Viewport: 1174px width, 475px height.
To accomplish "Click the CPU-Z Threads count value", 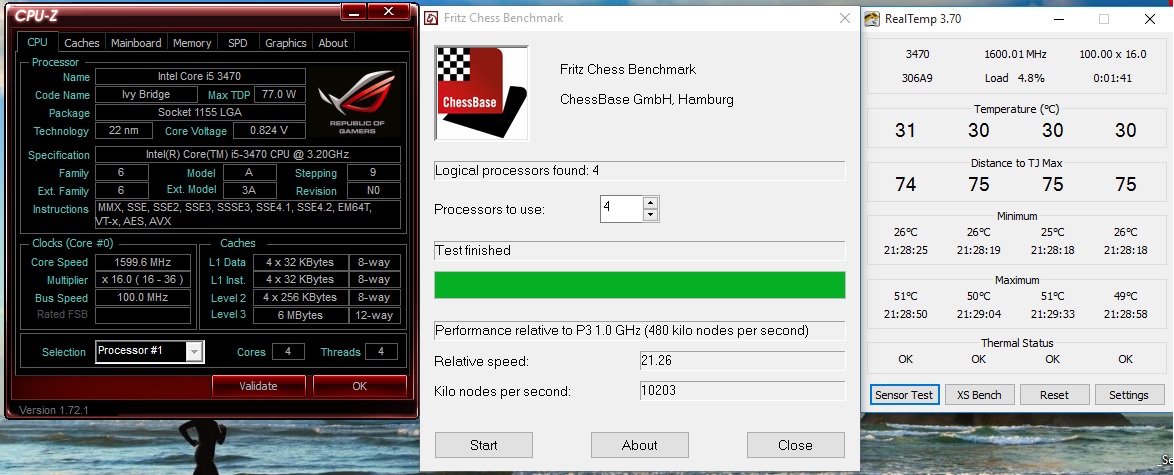I will click(x=381, y=351).
